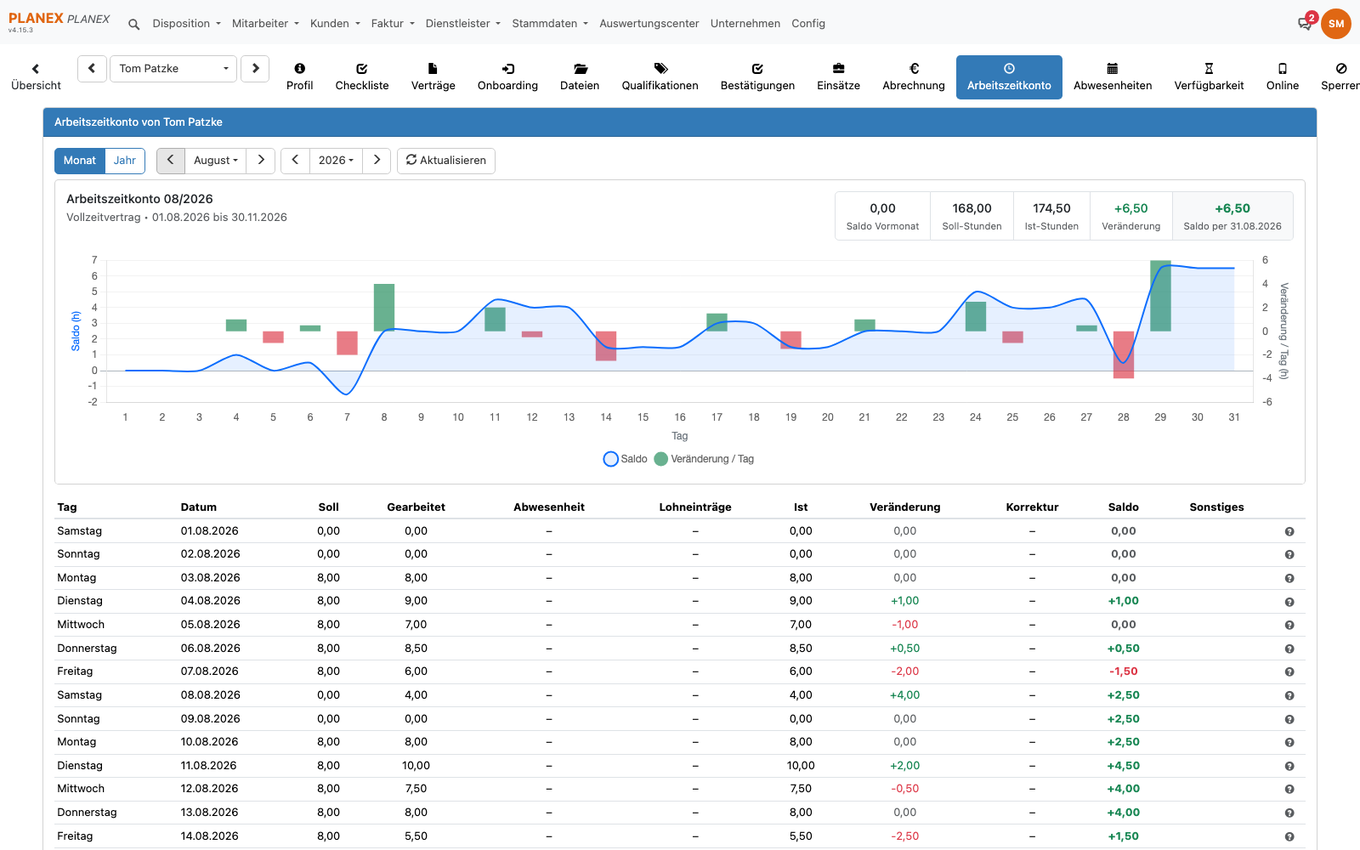
Task: Toggle the Saldo legend series
Action: point(626,459)
